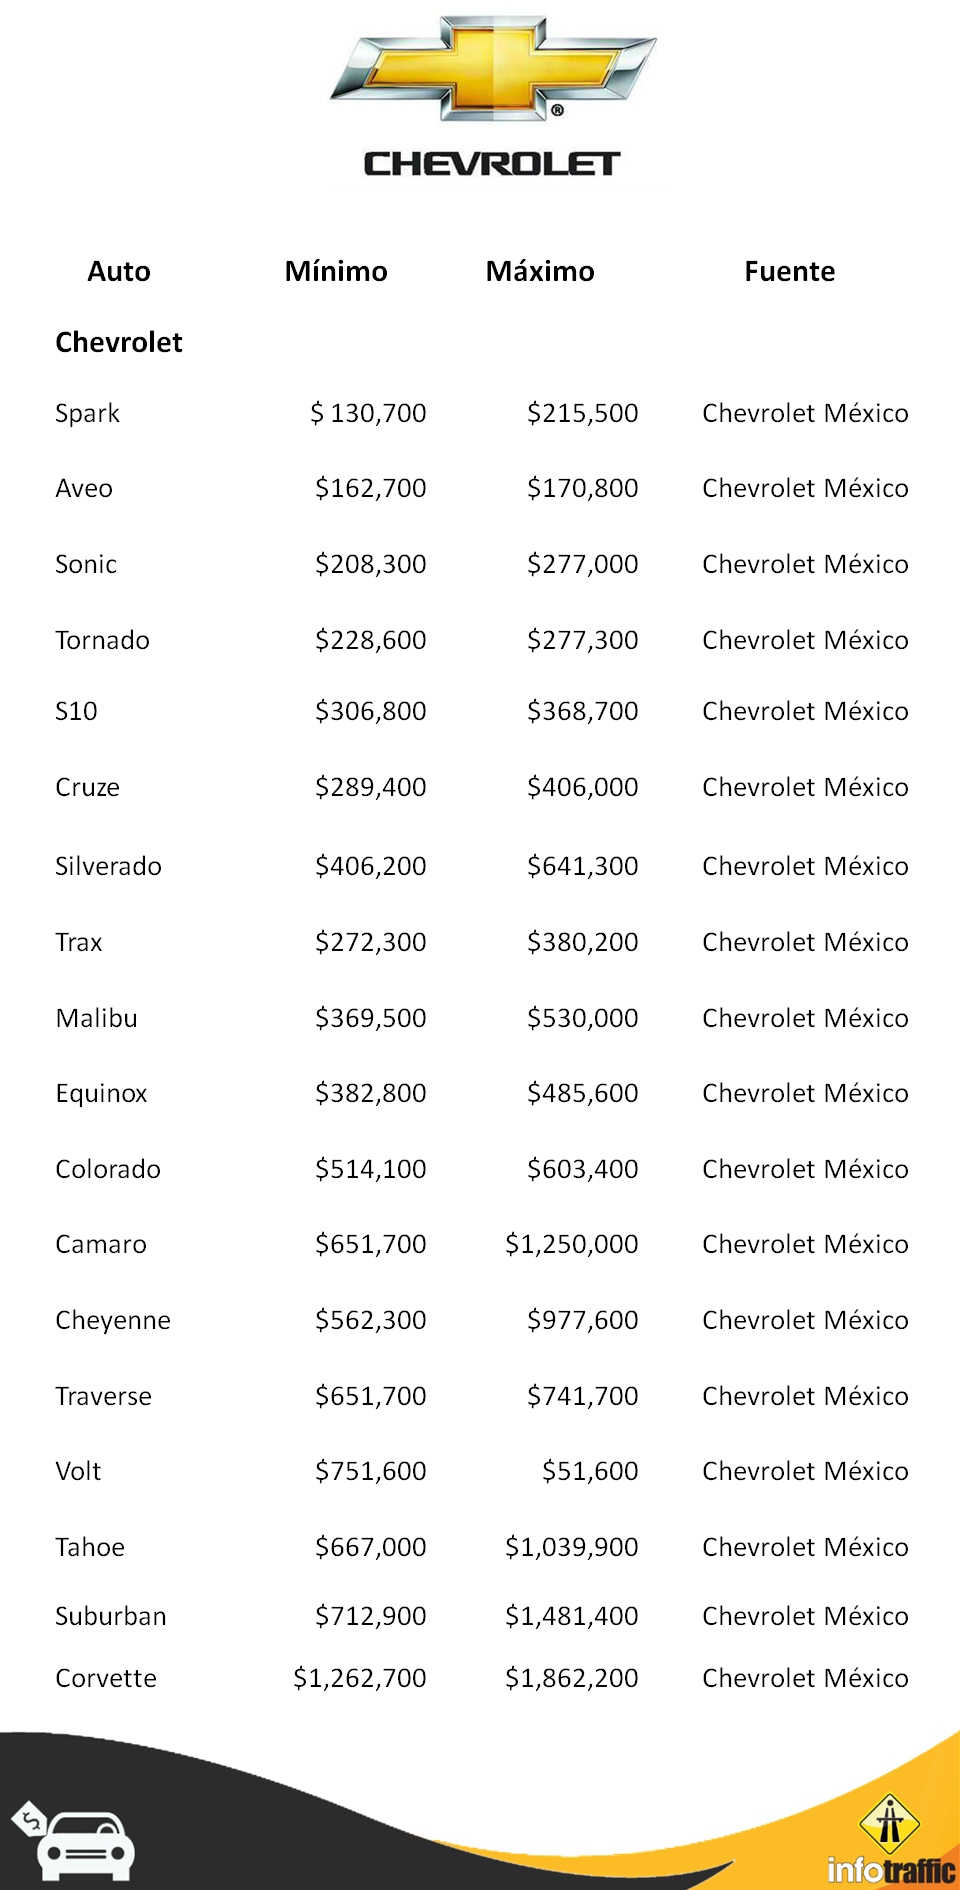Click the Spark model name
This screenshot has height=1890, width=960.
pos(88,414)
